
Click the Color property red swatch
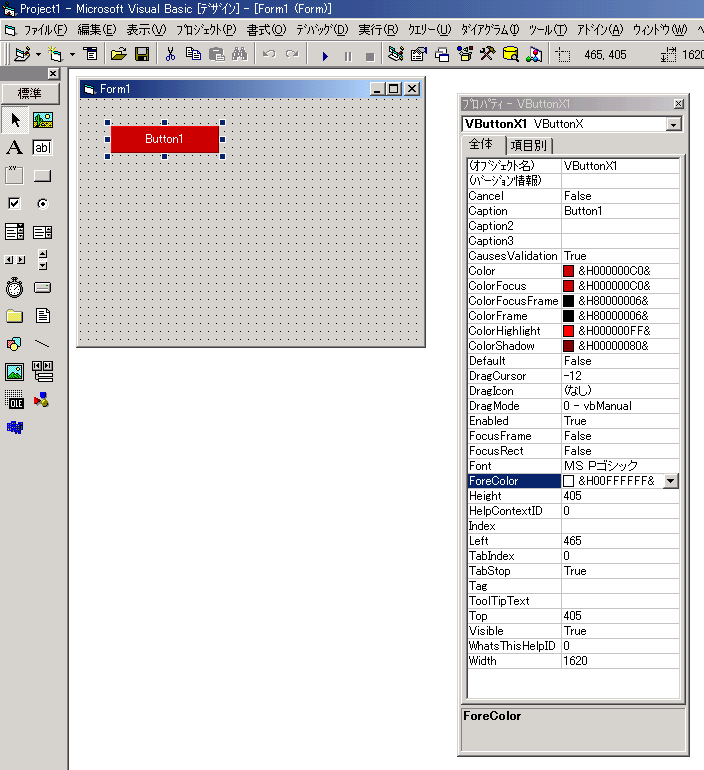tap(569, 271)
